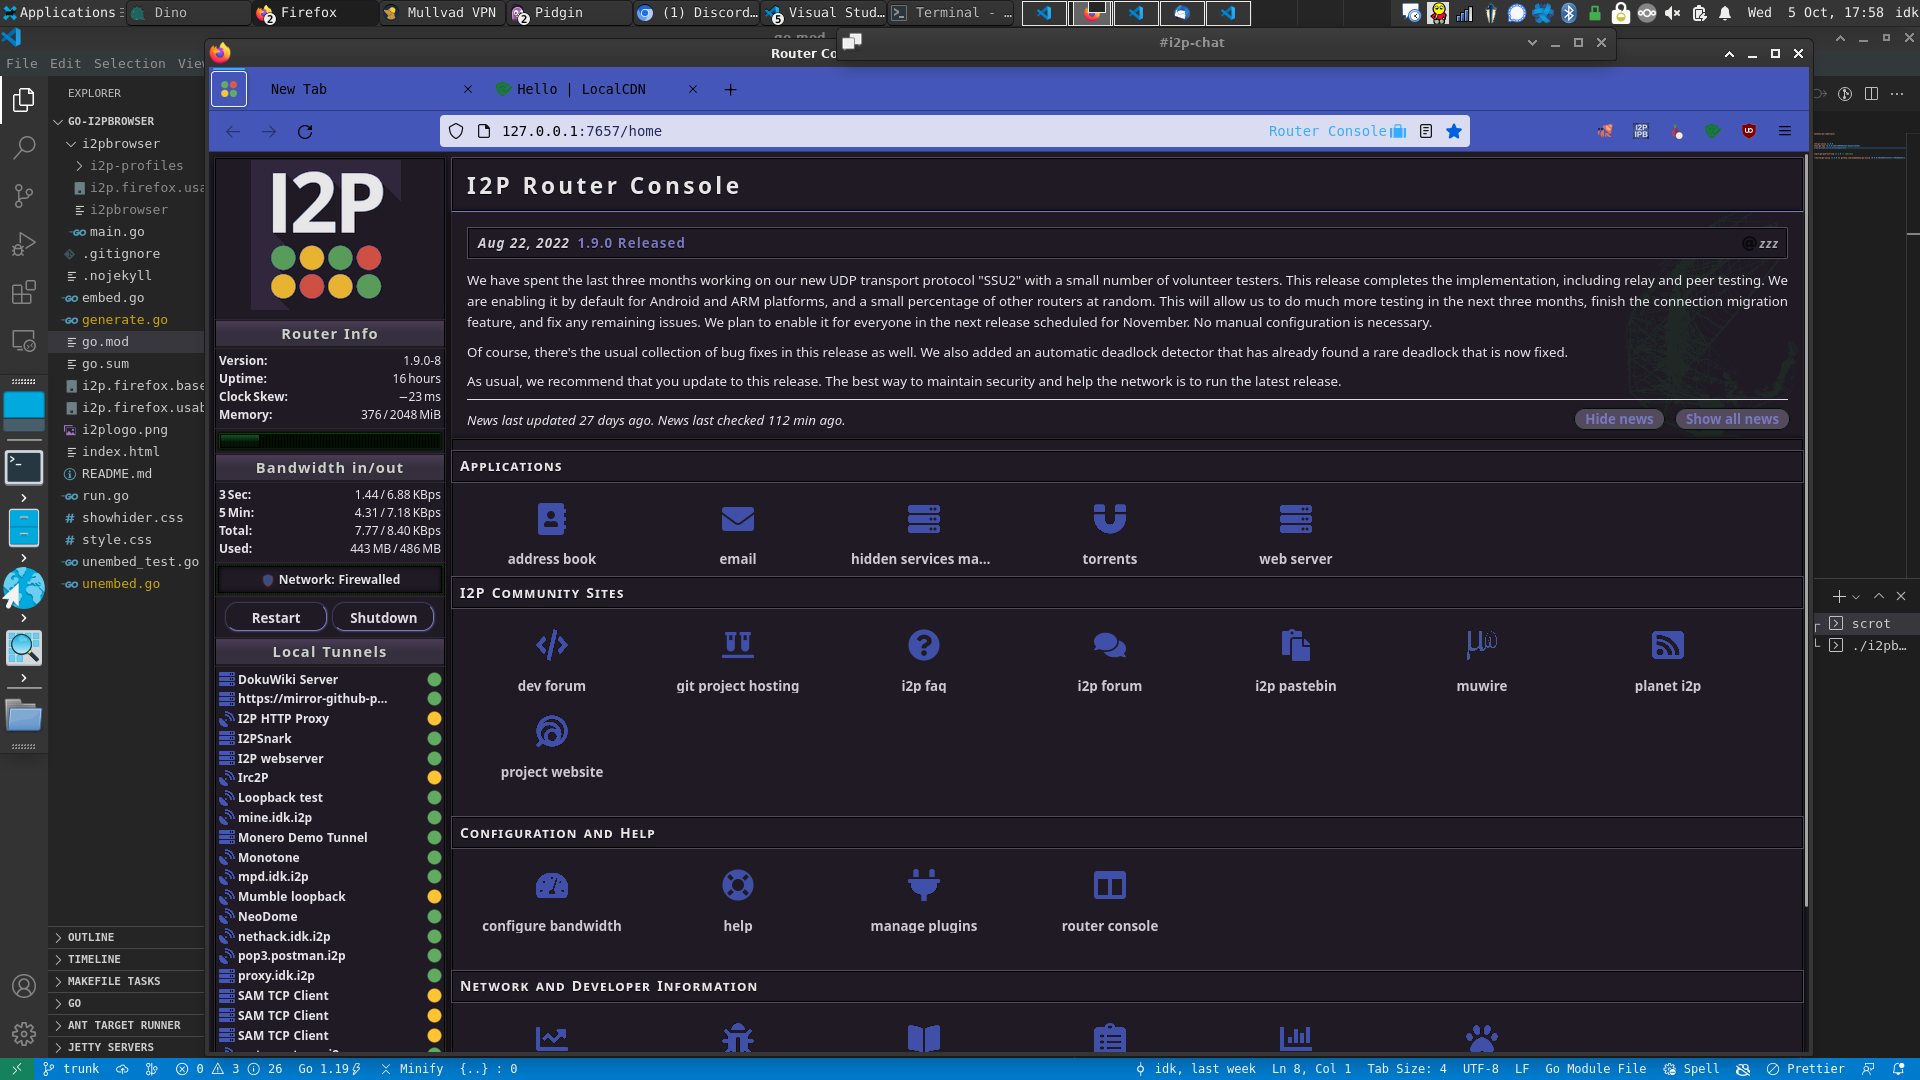Open VS Code Extensions sidebar icon
1920x1080 pixels.
click(24, 292)
